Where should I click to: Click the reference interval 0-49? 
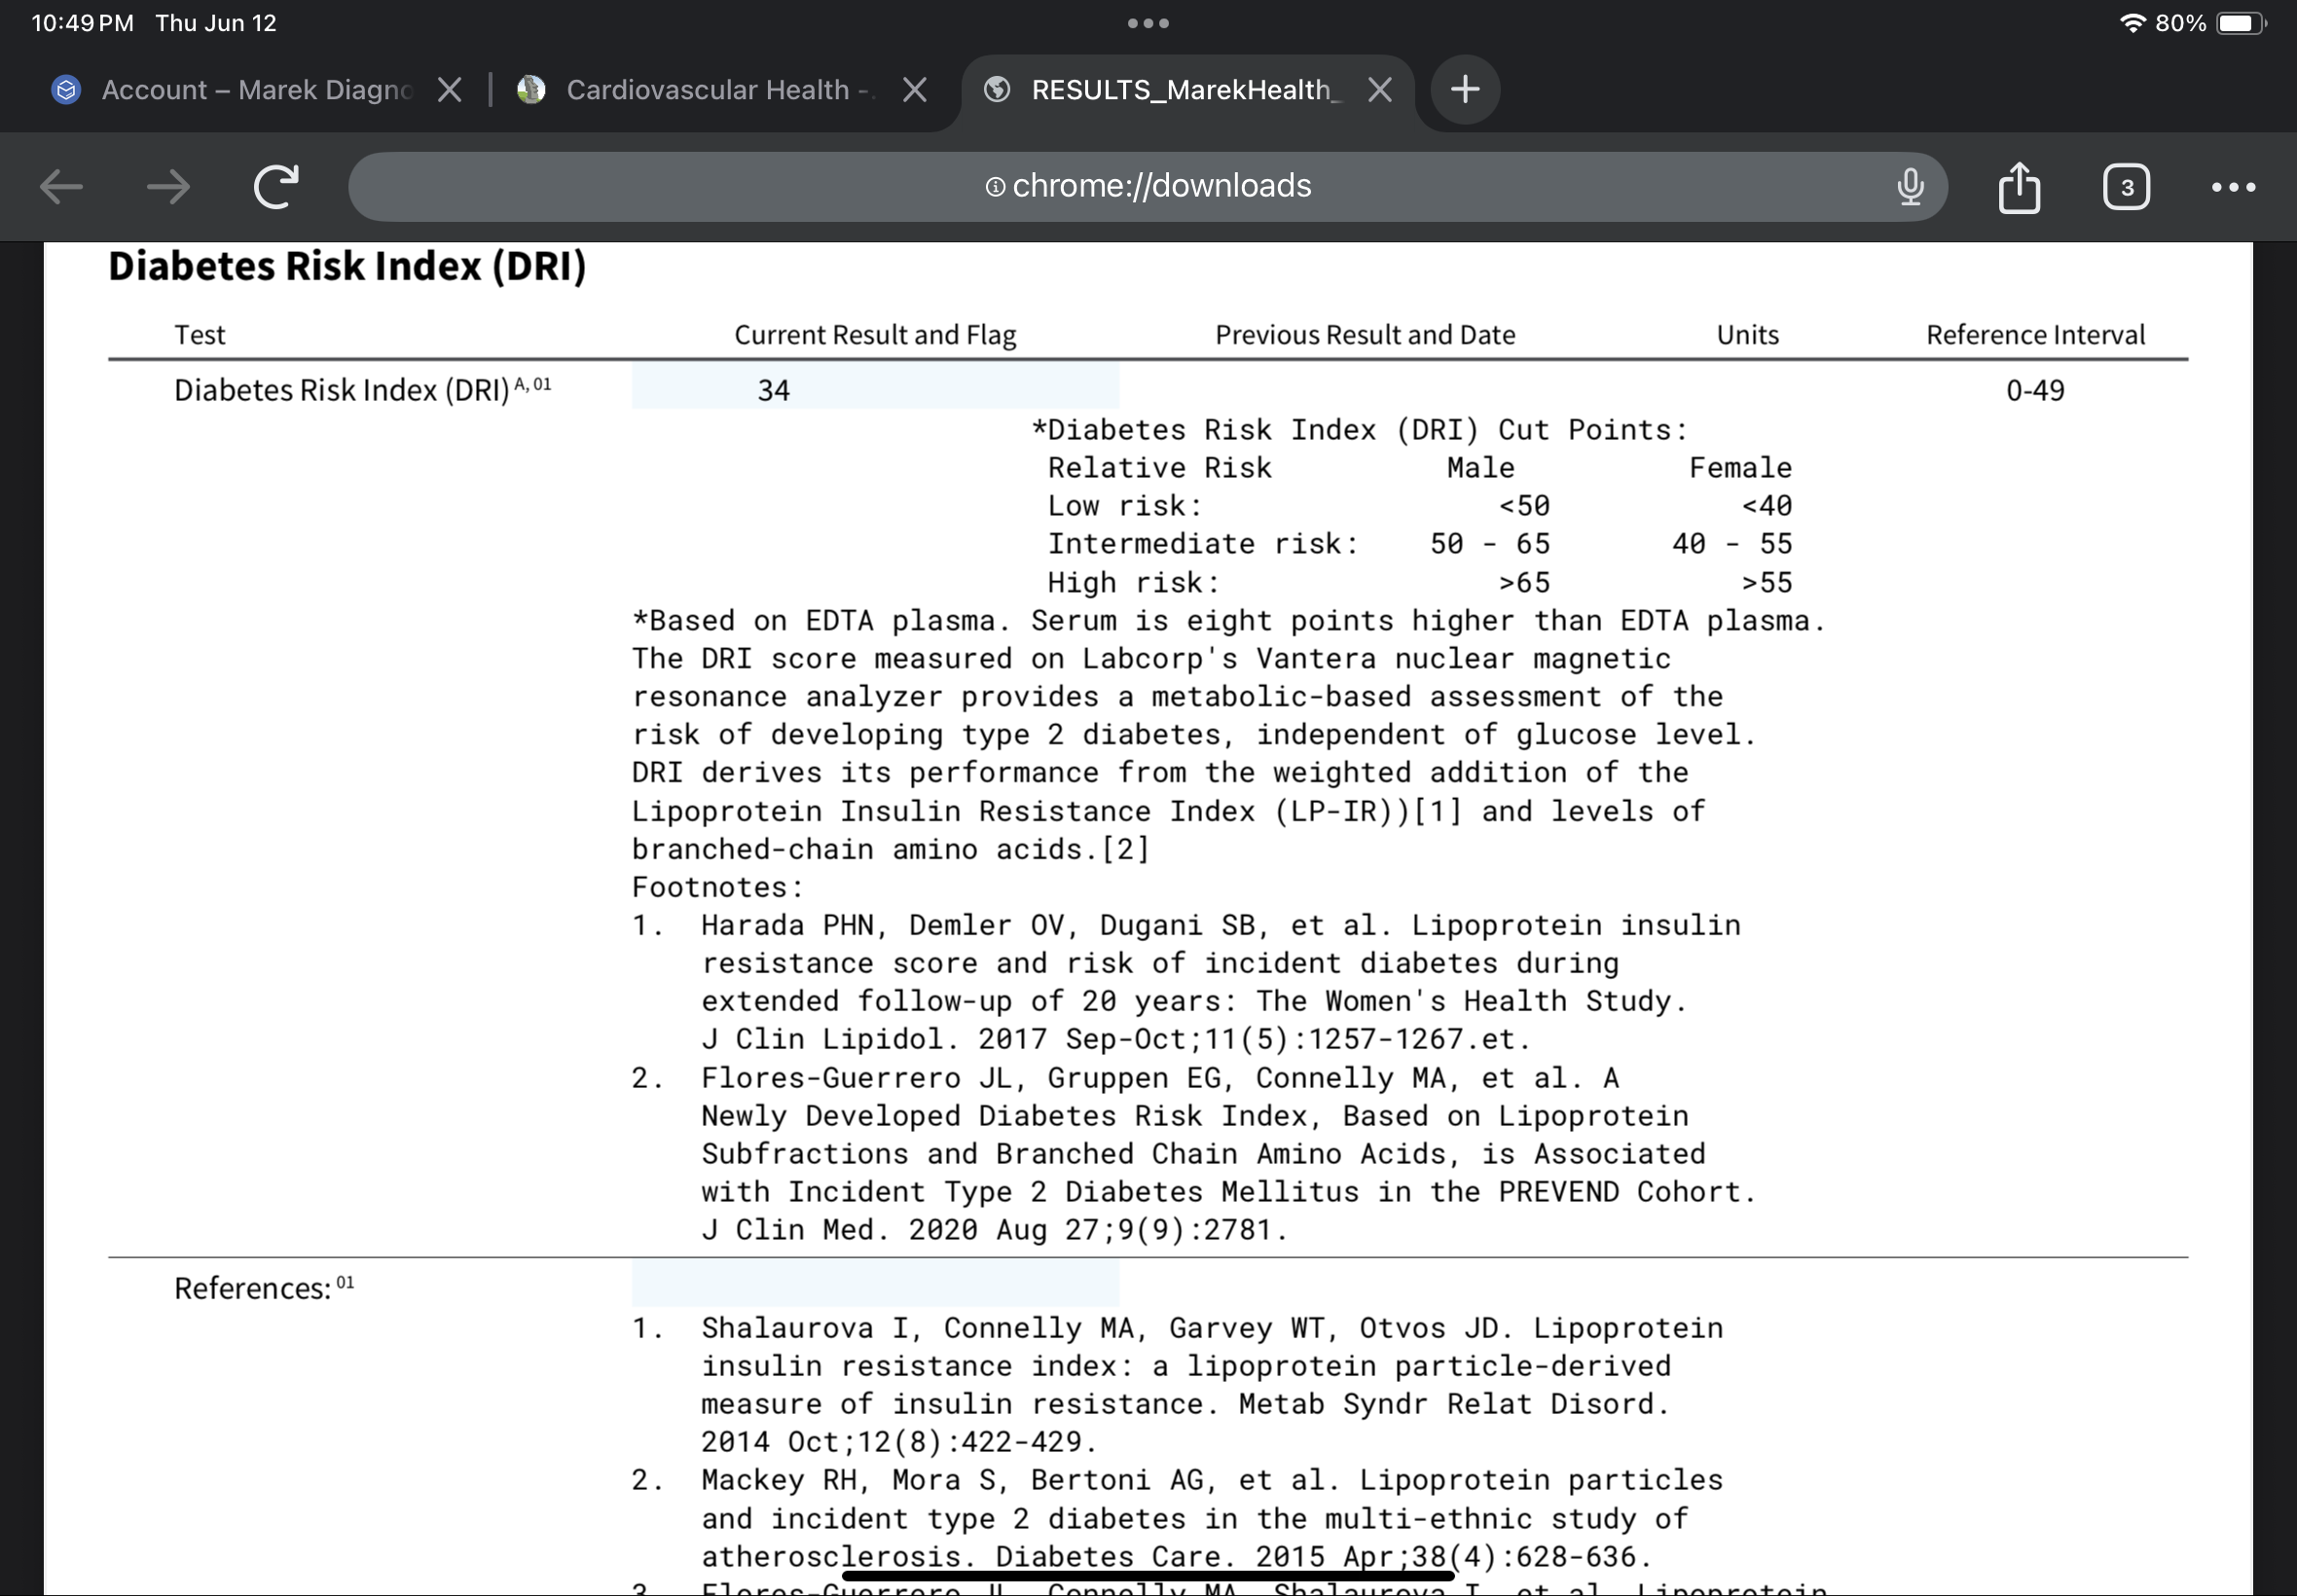point(2035,390)
